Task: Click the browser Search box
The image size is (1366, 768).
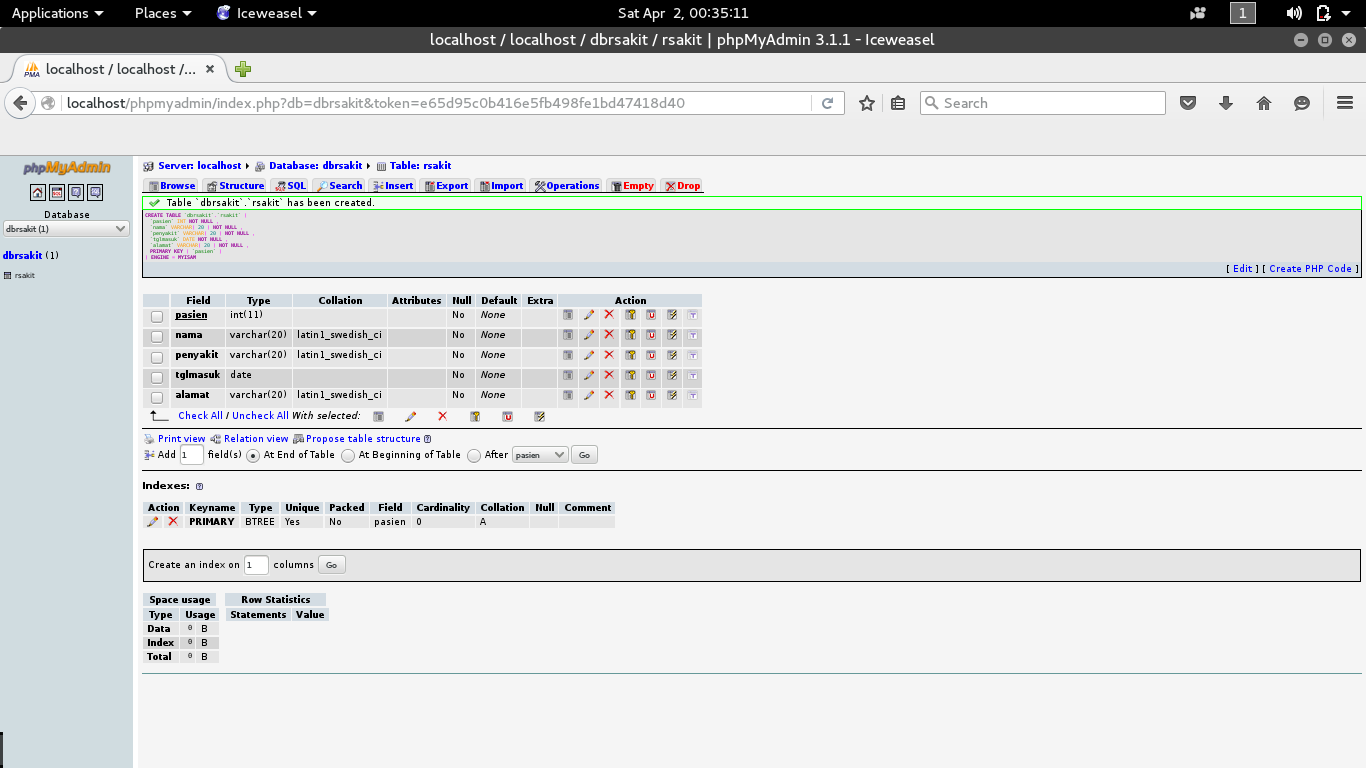Action: coord(1043,103)
